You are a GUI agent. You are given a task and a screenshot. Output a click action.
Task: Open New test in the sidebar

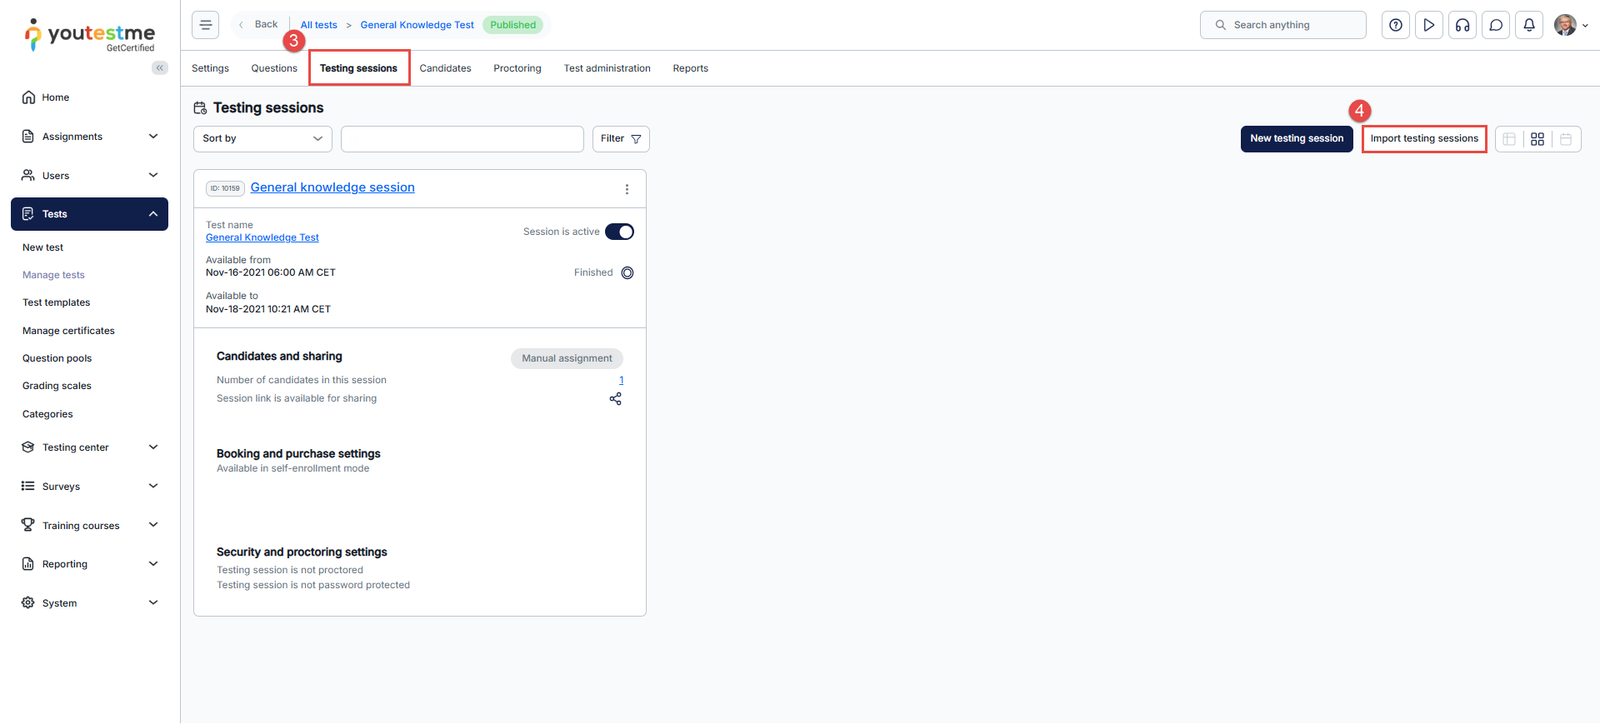point(43,248)
